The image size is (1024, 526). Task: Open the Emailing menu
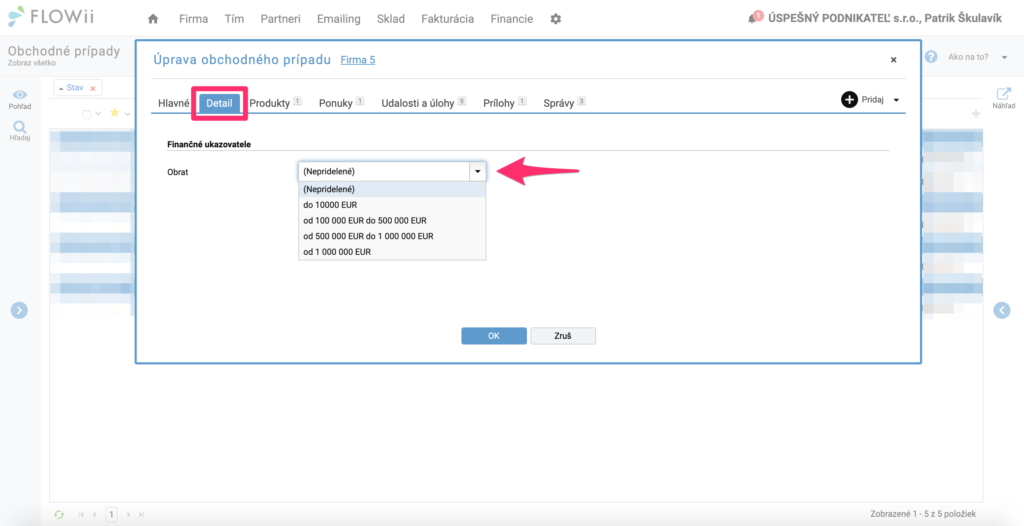click(338, 19)
